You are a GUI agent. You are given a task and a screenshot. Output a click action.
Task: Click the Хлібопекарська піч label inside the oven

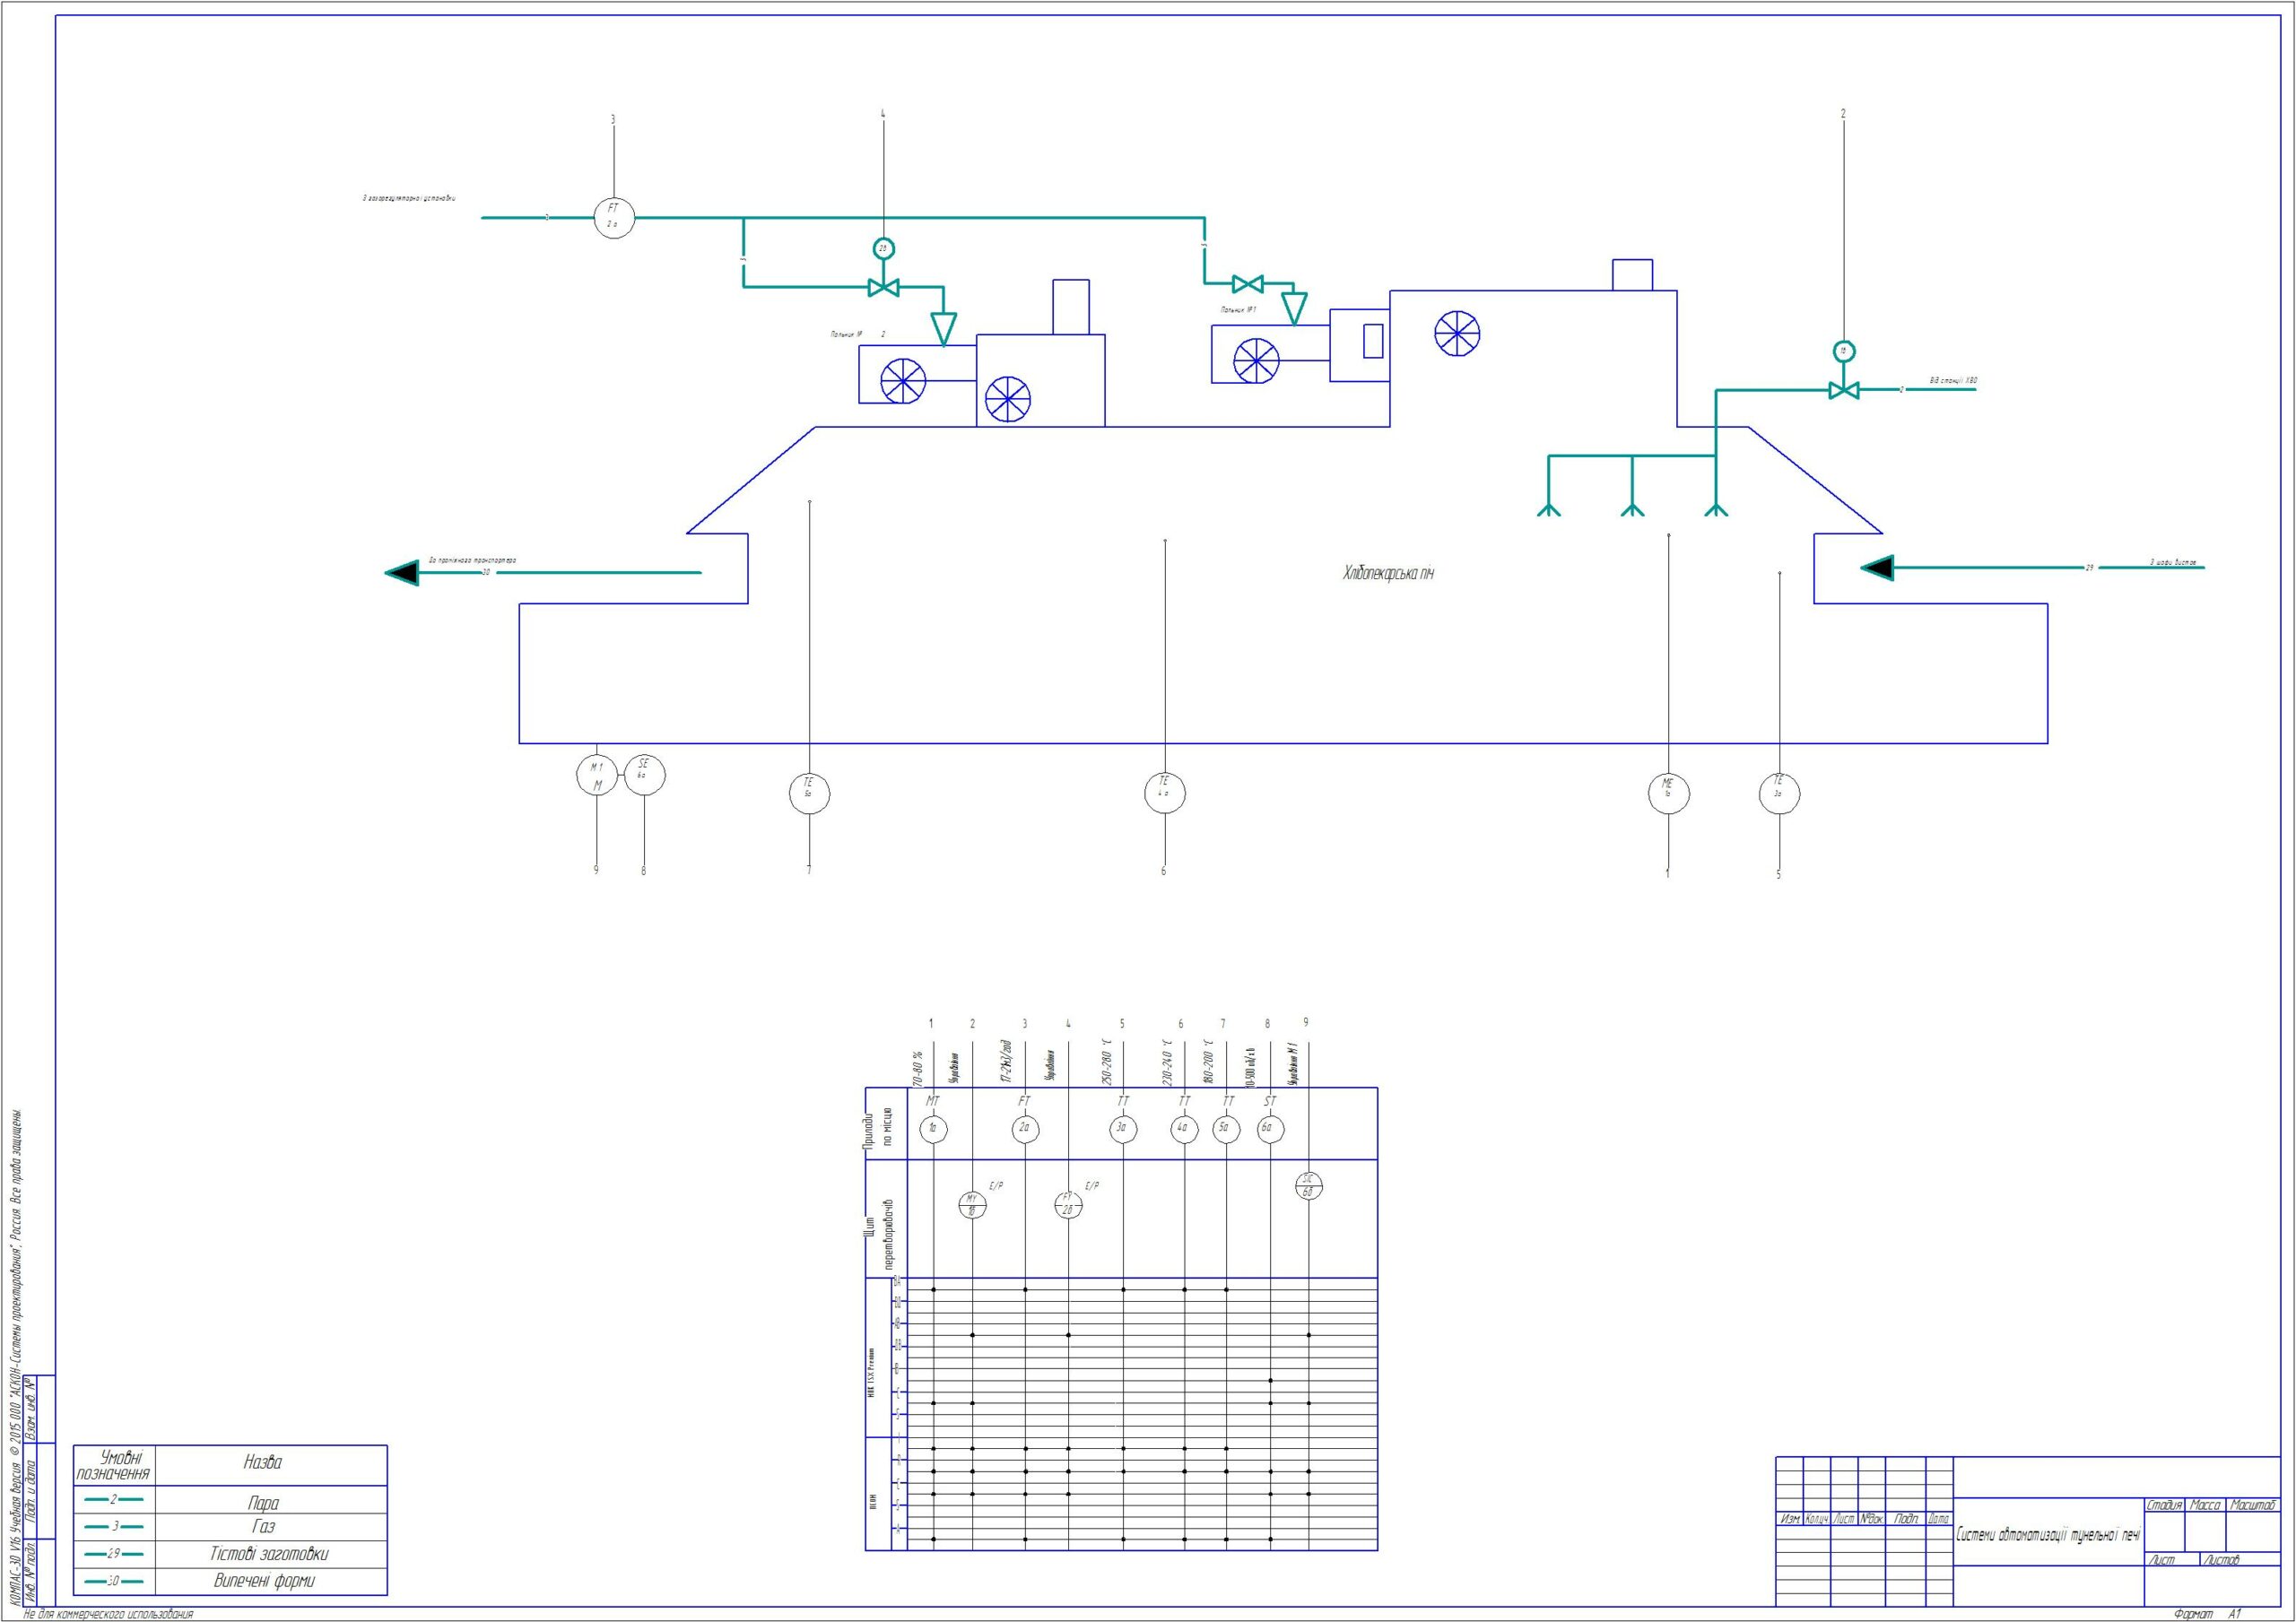pos(1389,574)
